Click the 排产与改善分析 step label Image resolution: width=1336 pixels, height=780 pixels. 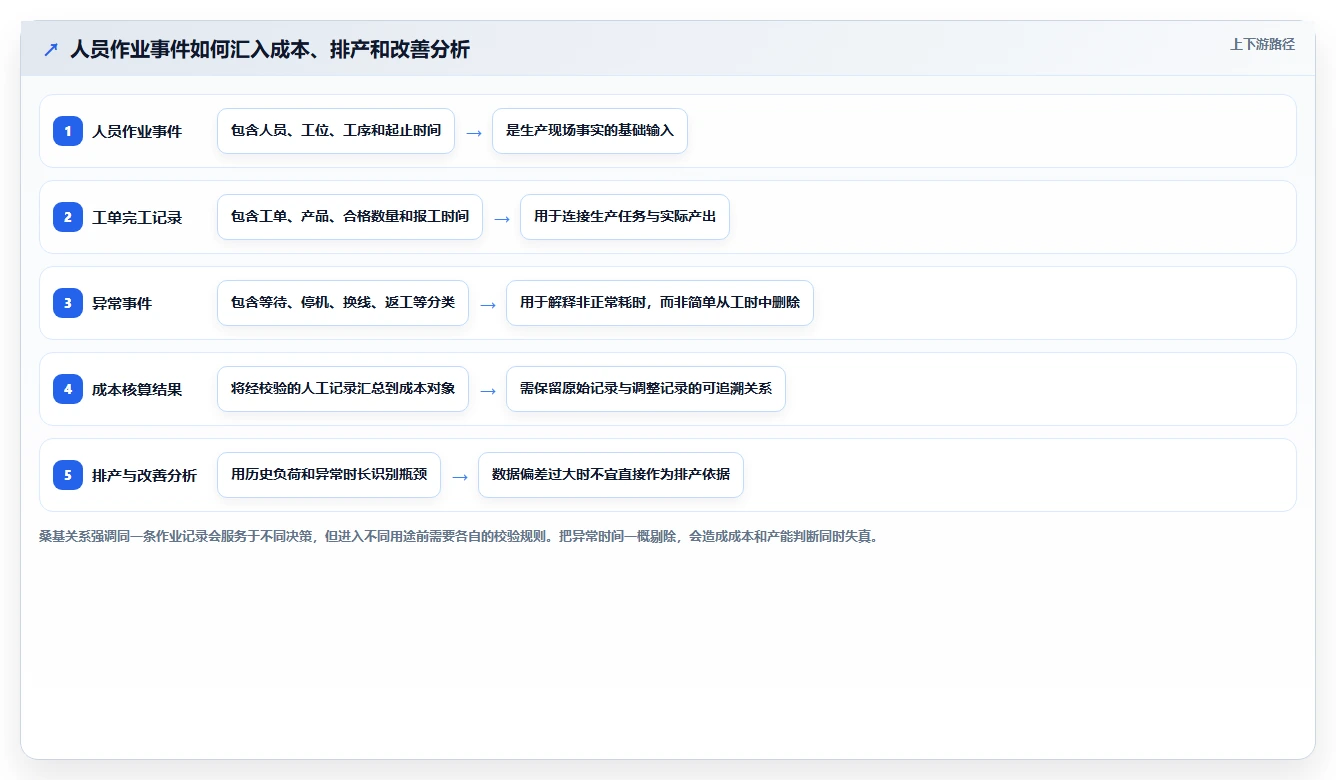(x=144, y=475)
